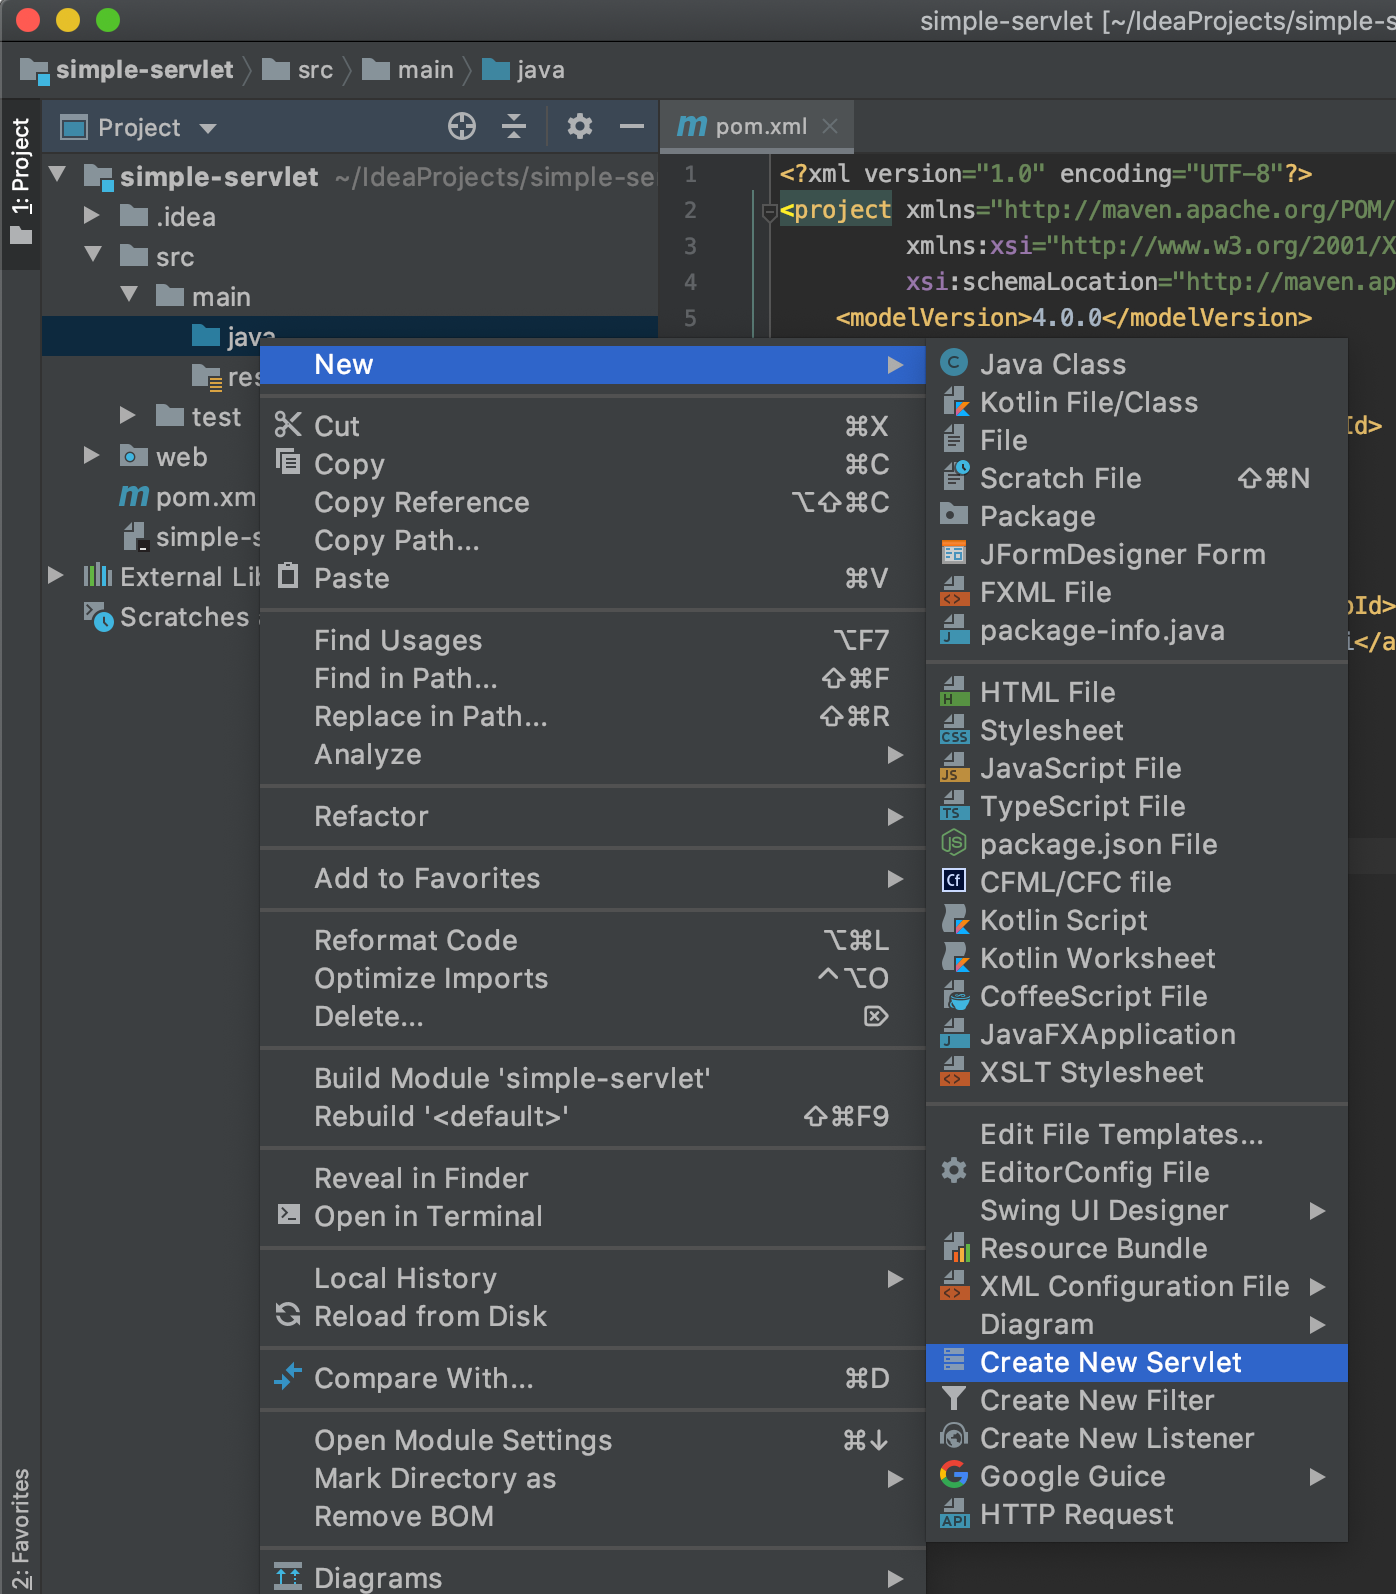The height and width of the screenshot is (1594, 1396).
Task: Open the Swing UI Designer submenu
Action: (x=1137, y=1210)
